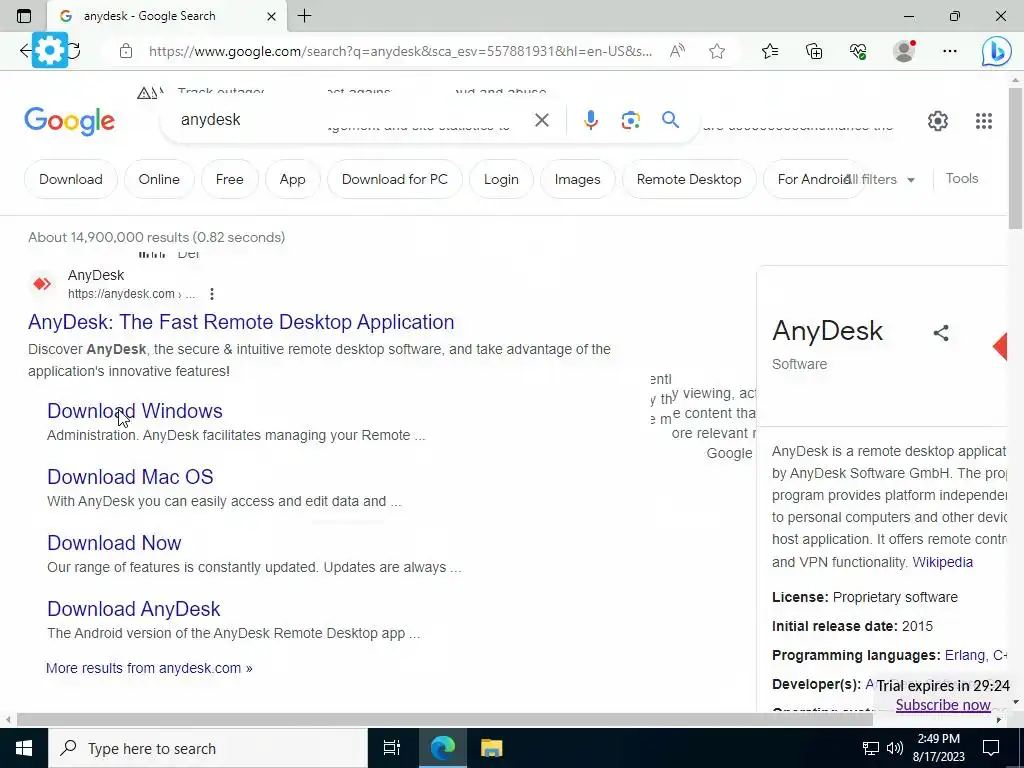Open the tab actions menu icon
Image resolution: width=1024 pixels, height=768 pixels.
point(24,16)
